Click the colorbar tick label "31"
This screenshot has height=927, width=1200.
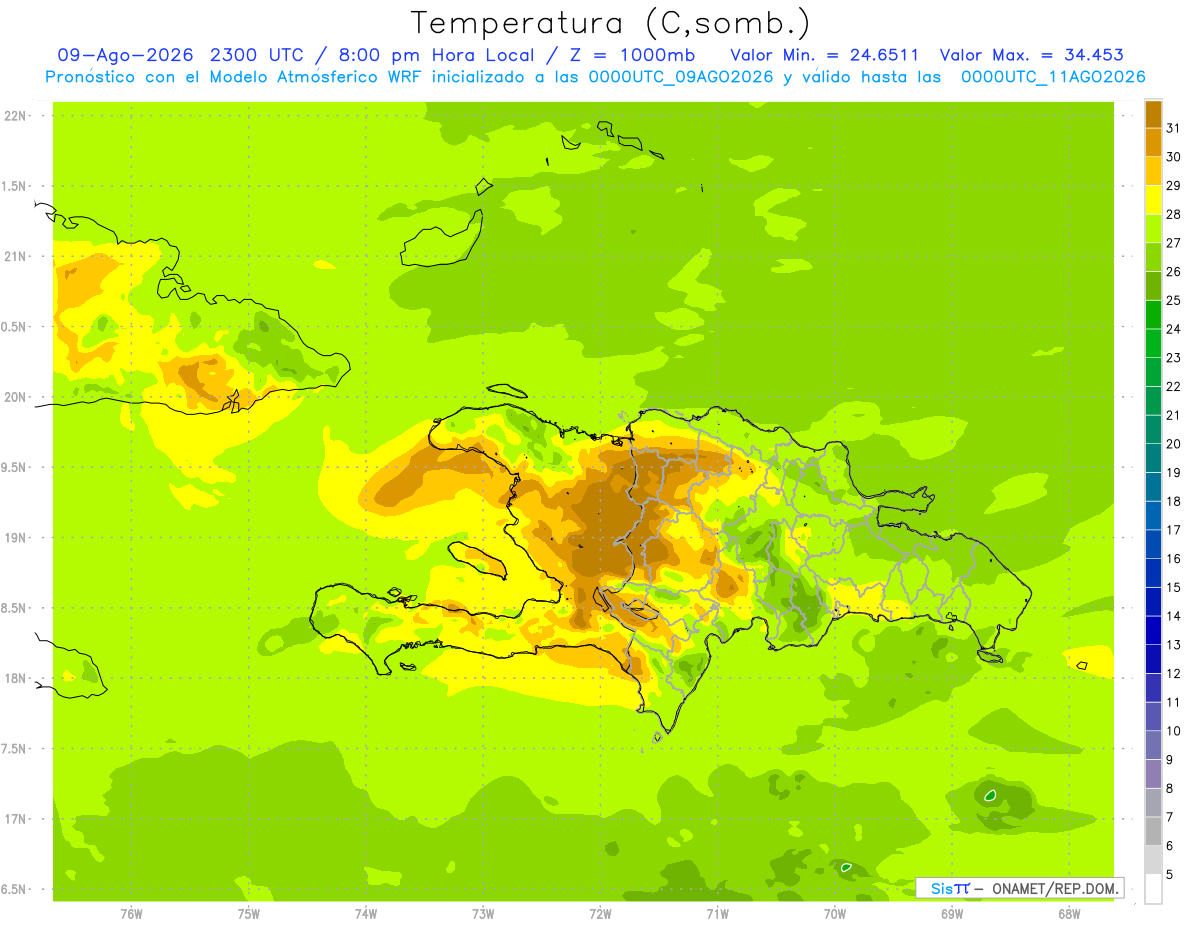[x=1175, y=128]
